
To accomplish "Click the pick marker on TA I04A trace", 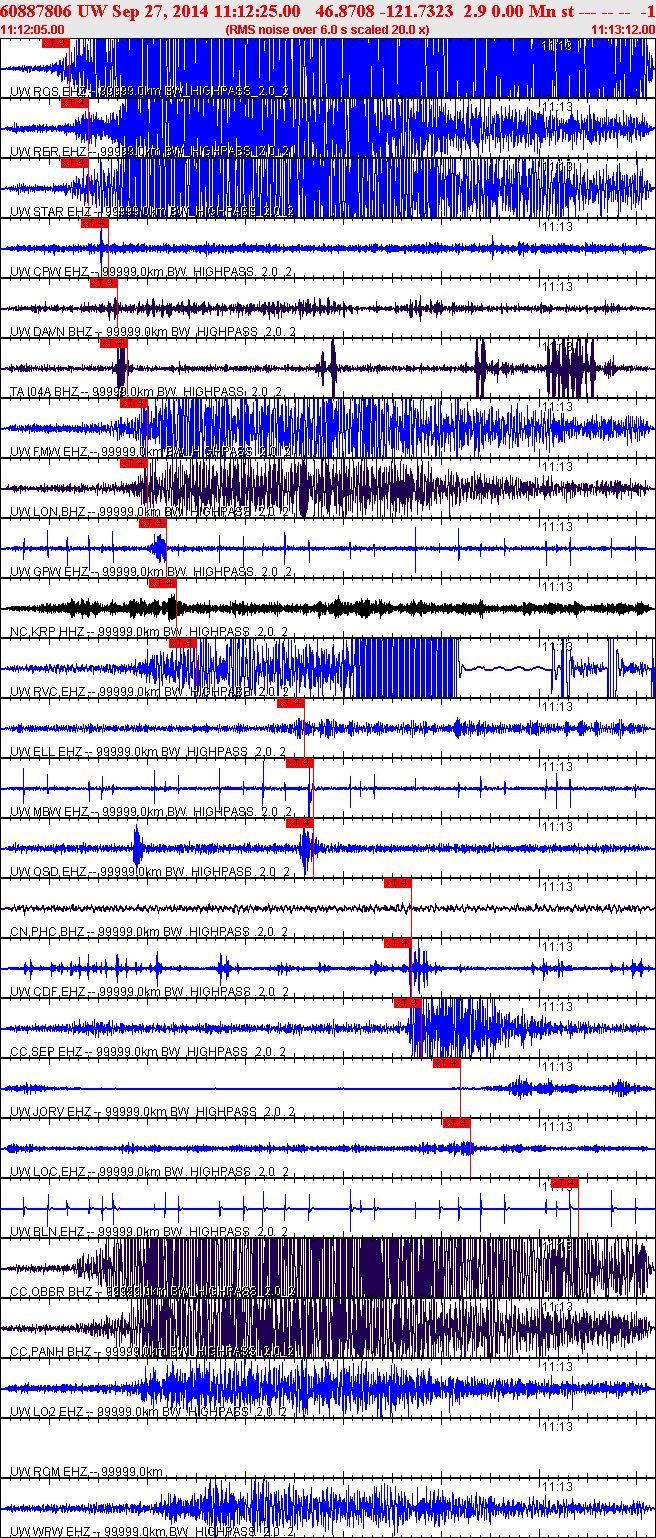I will click(x=114, y=343).
